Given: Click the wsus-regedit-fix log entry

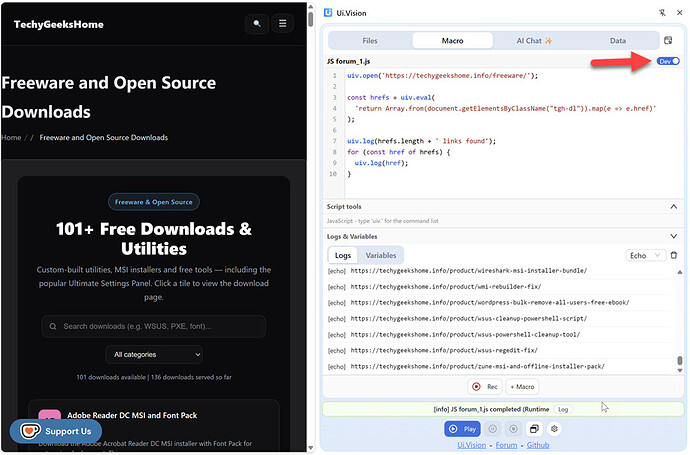Looking at the screenshot, I should [x=444, y=351].
